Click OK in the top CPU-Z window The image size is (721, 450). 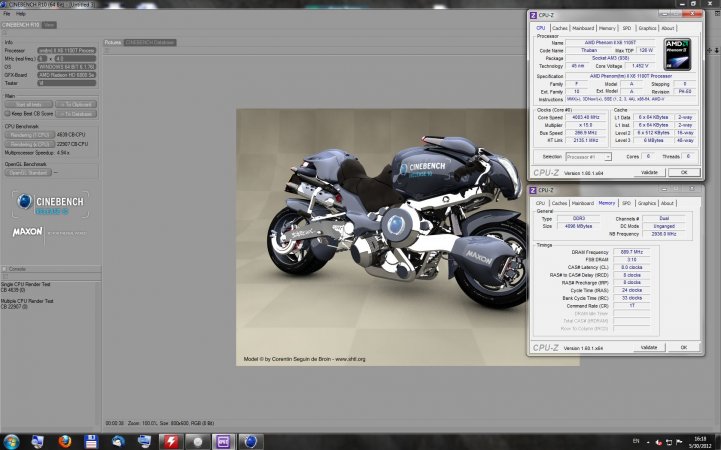(684, 172)
